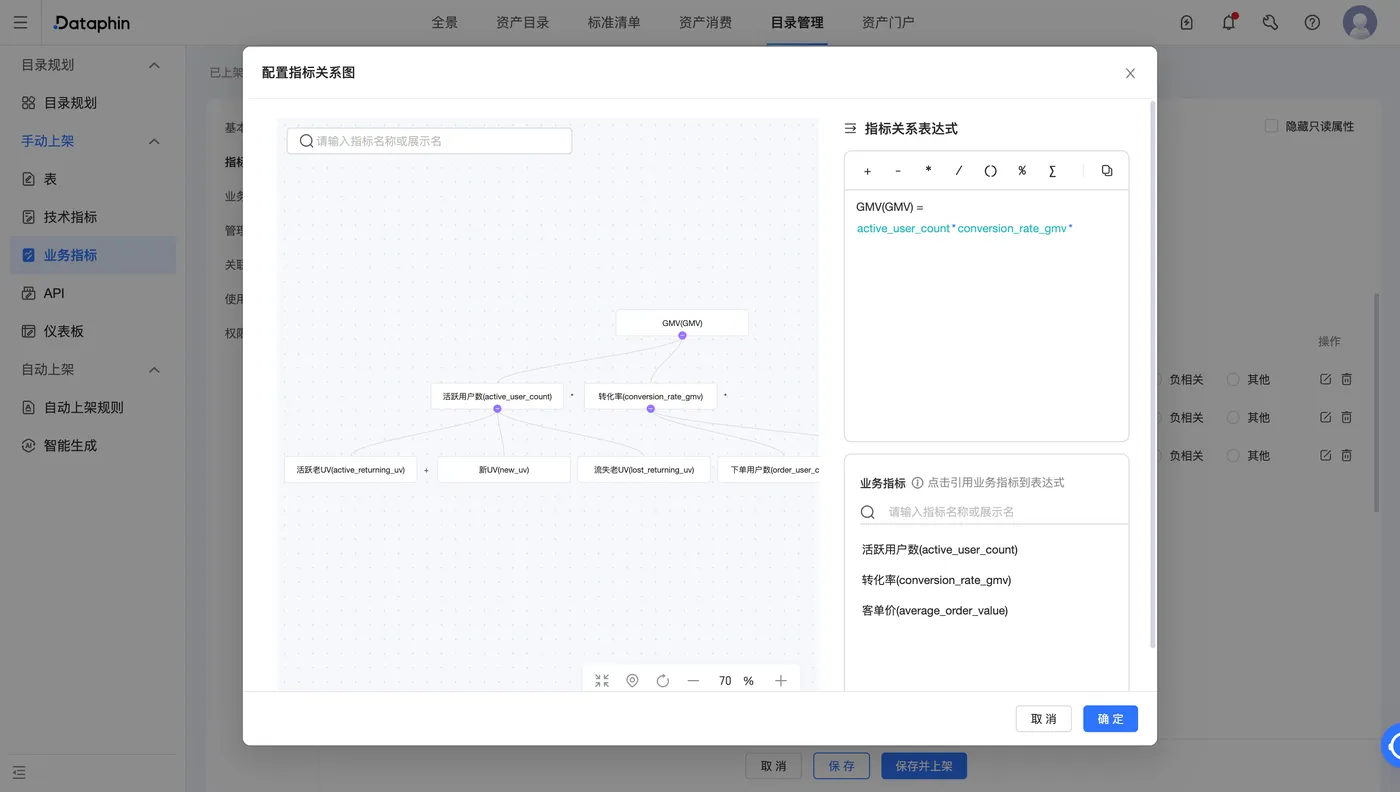Insert the plus operator into the expression
This screenshot has width=1400, height=792.
(867, 171)
